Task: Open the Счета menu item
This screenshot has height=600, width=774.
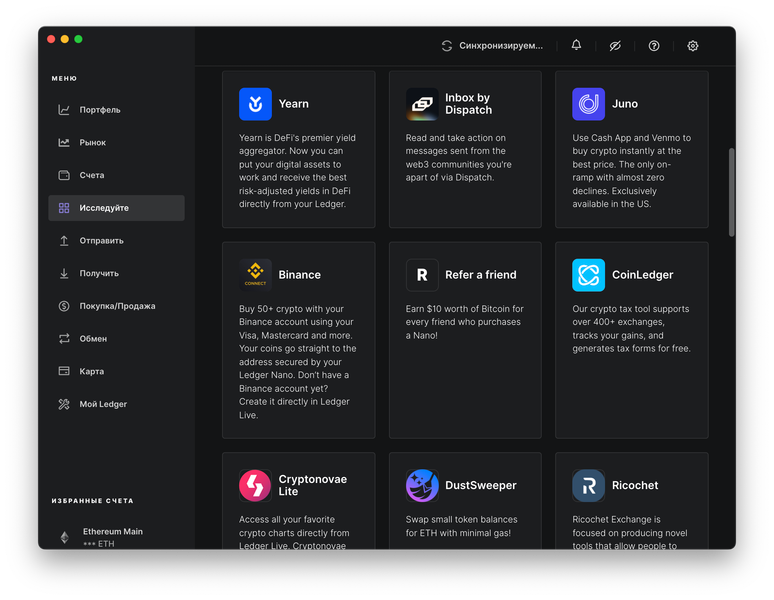Action: click(116, 175)
